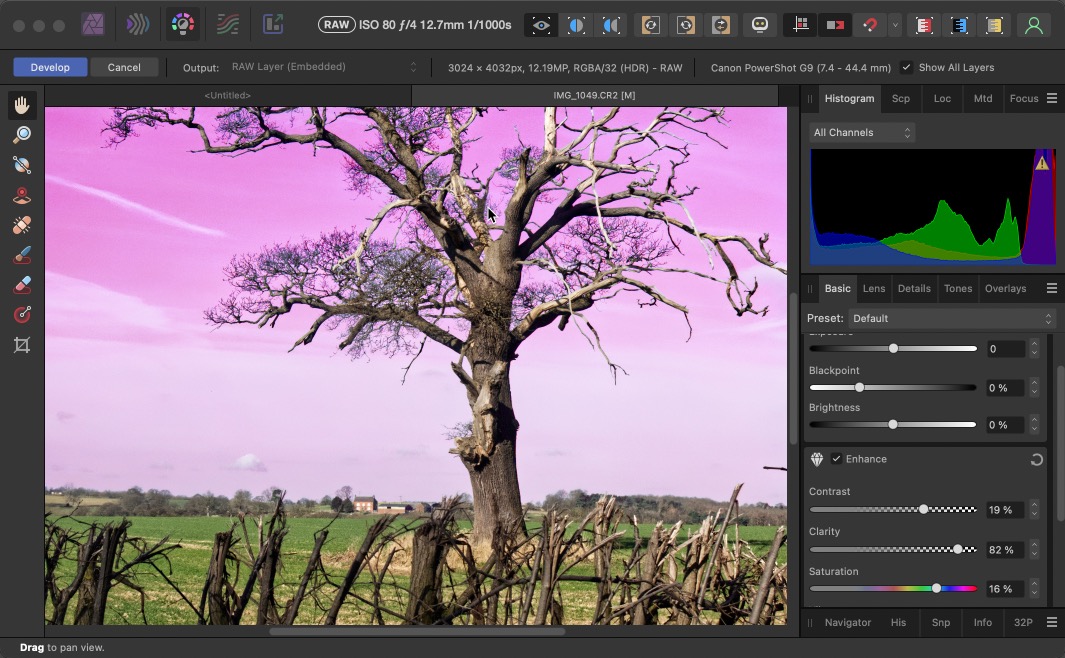The height and width of the screenshot is (658, 1065).
Task: Switch to the Tone Mapping persona
Action: tap(228, 24)
